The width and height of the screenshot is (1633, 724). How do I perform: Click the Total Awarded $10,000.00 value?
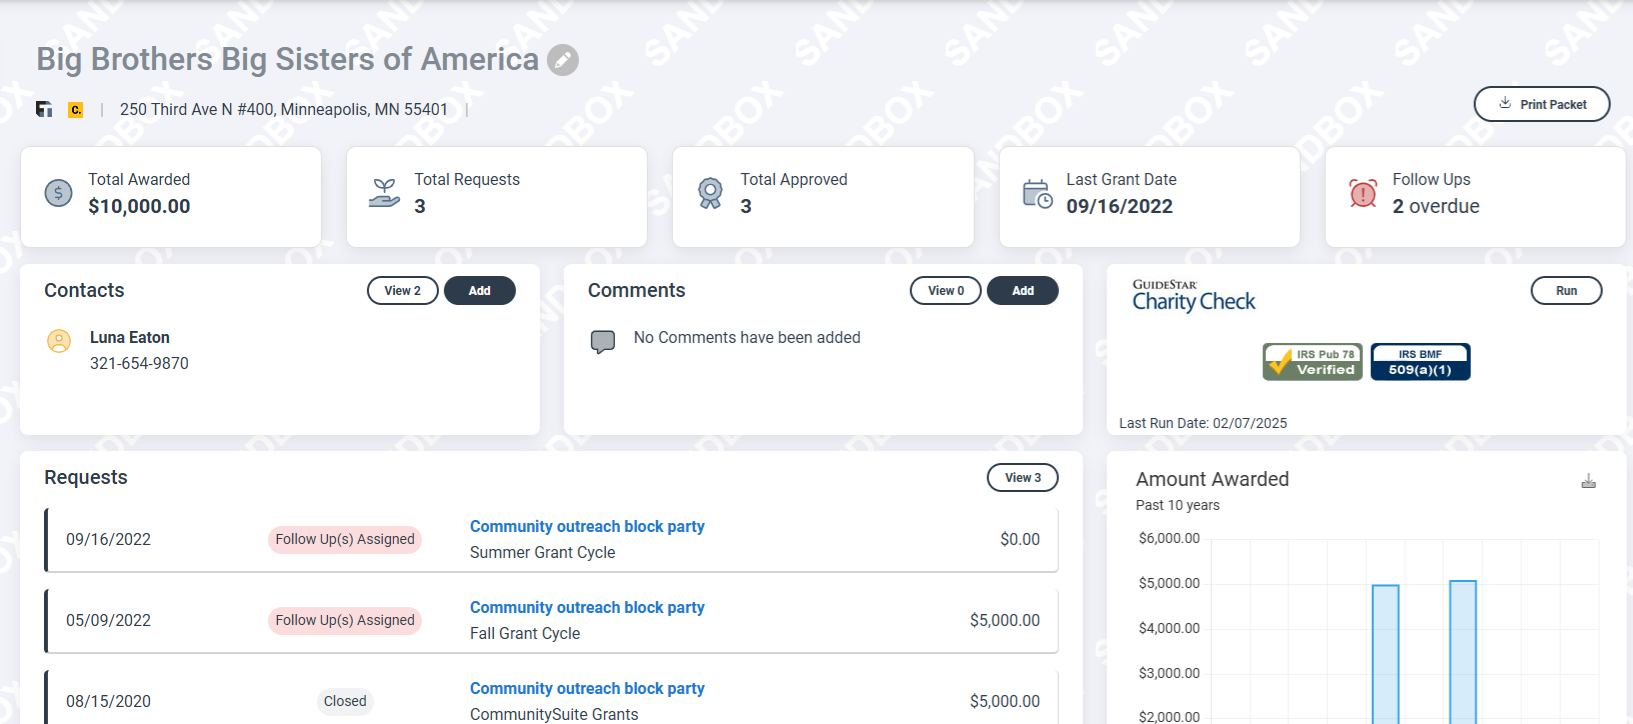tap(139, 206)
